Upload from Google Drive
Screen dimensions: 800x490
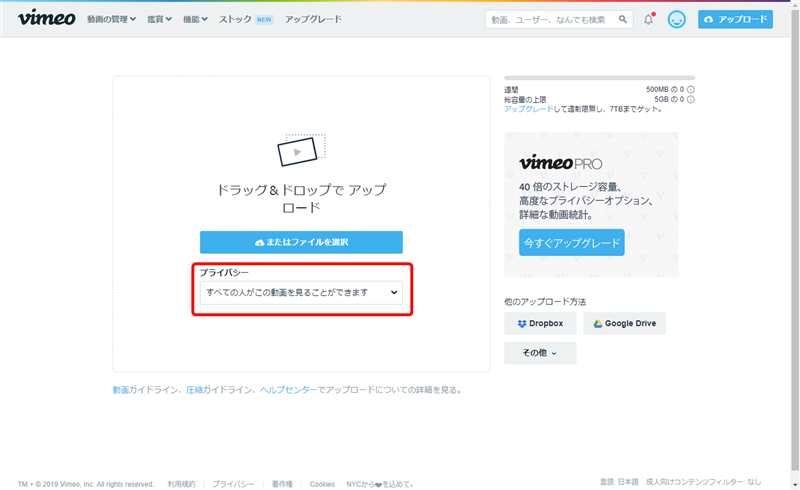[624, 324]
